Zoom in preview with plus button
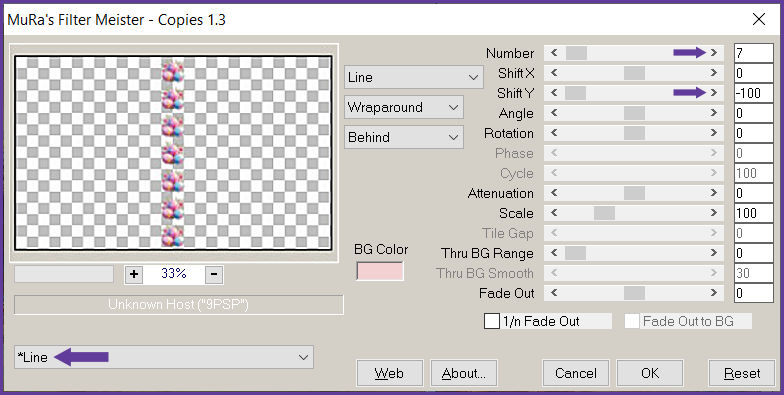The width and height of the screenshot is (784, 395). point(134,274)
